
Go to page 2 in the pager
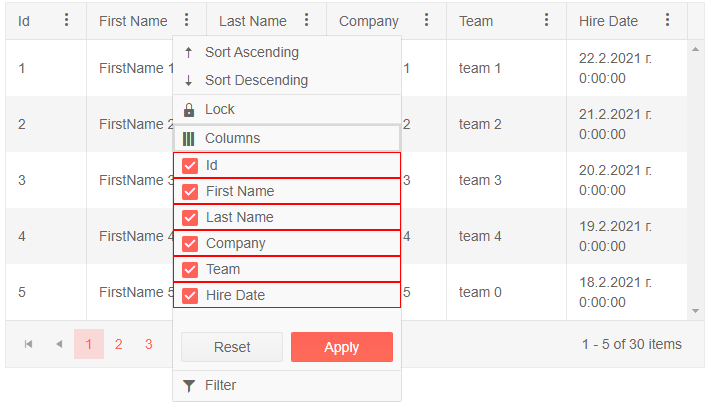tap(118, 344)
